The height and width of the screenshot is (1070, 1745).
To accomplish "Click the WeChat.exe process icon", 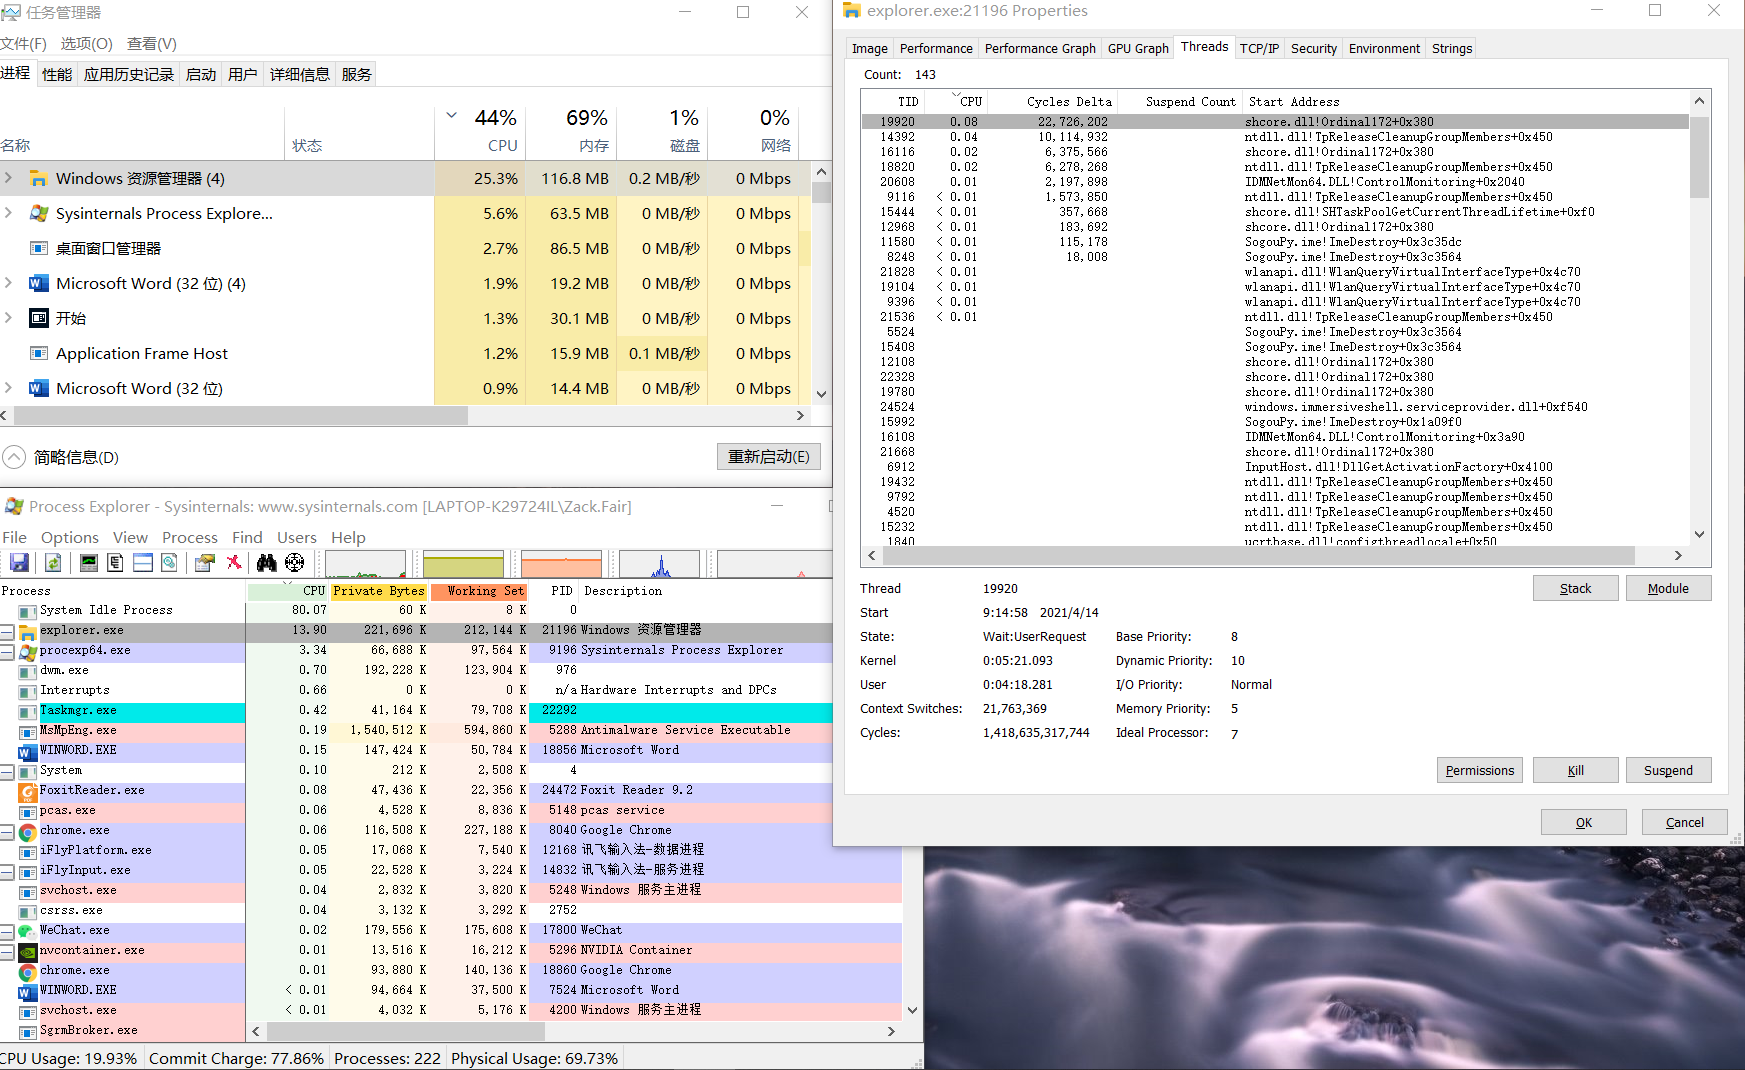I will (x=27, y=931).
